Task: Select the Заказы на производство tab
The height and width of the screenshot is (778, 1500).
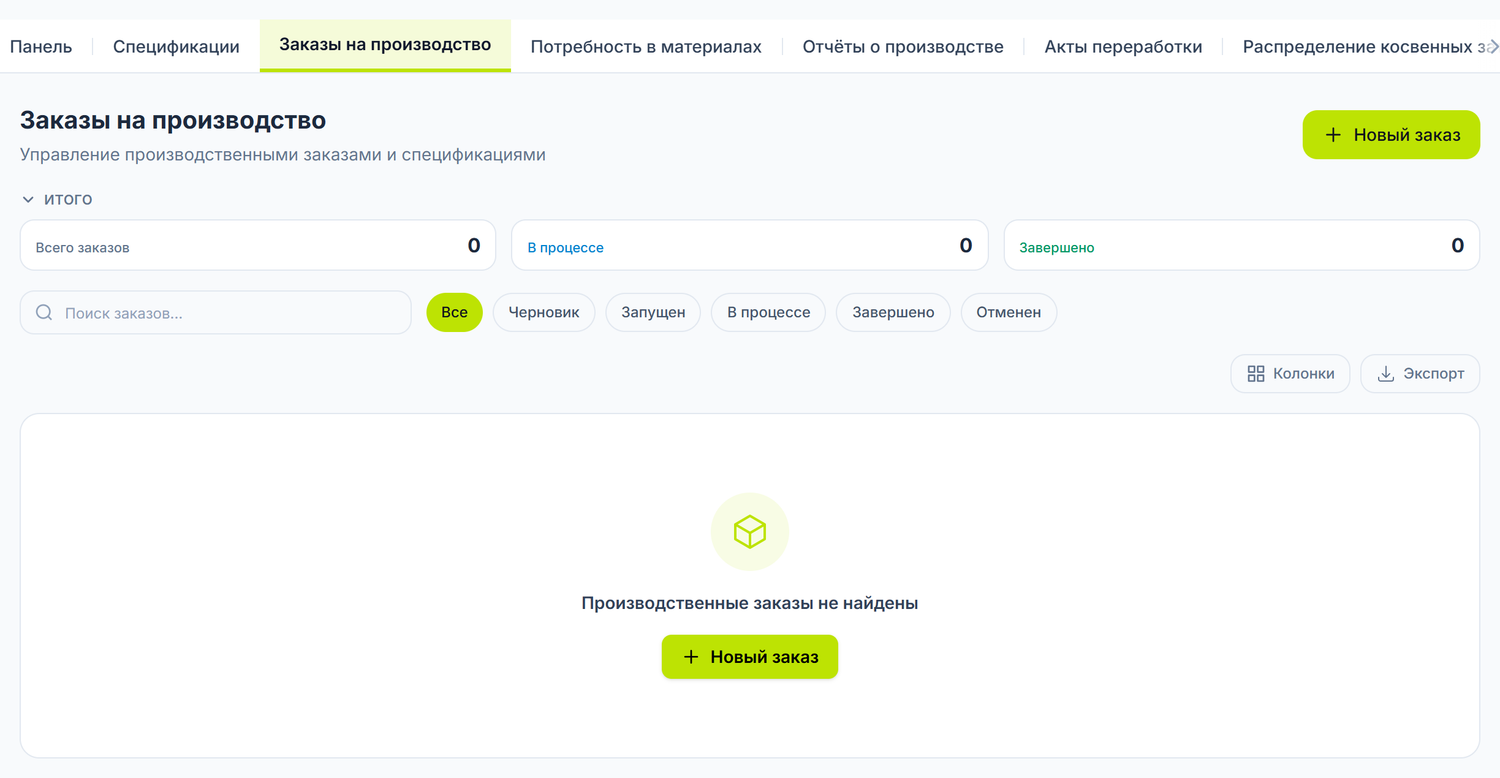Action: 385,45
